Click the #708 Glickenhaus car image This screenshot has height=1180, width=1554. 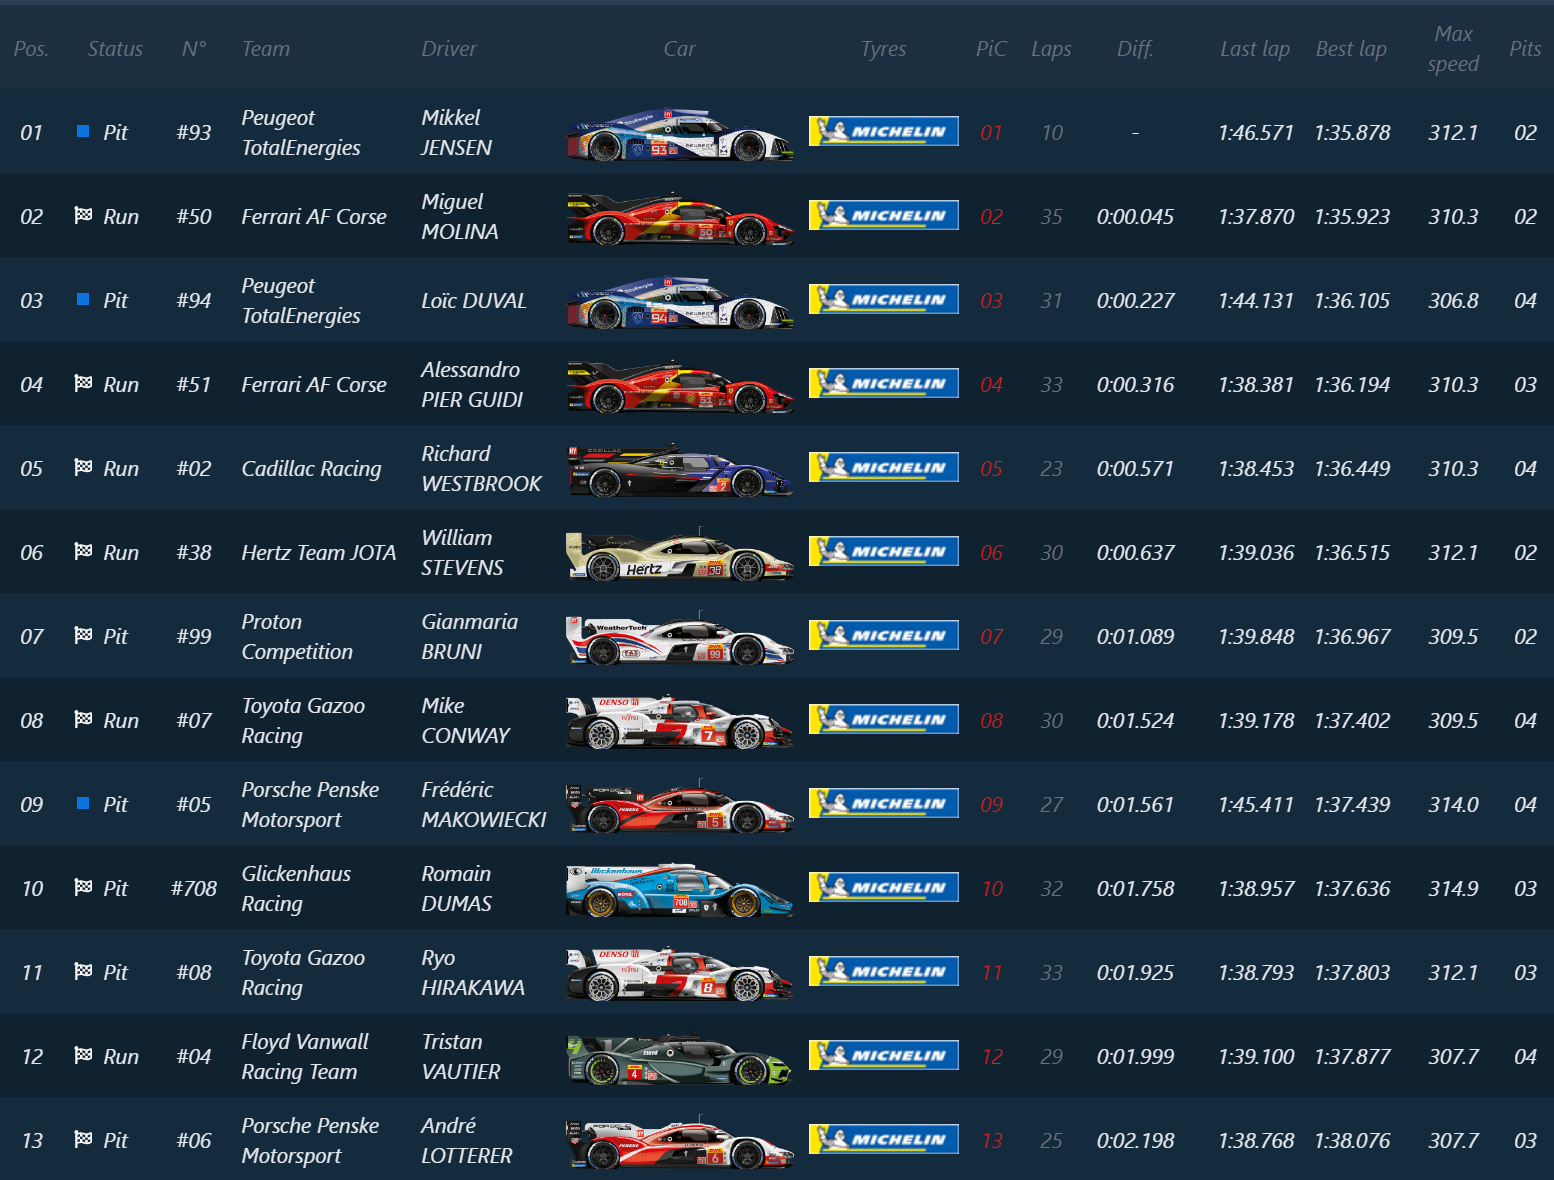[x=680, y=891]
